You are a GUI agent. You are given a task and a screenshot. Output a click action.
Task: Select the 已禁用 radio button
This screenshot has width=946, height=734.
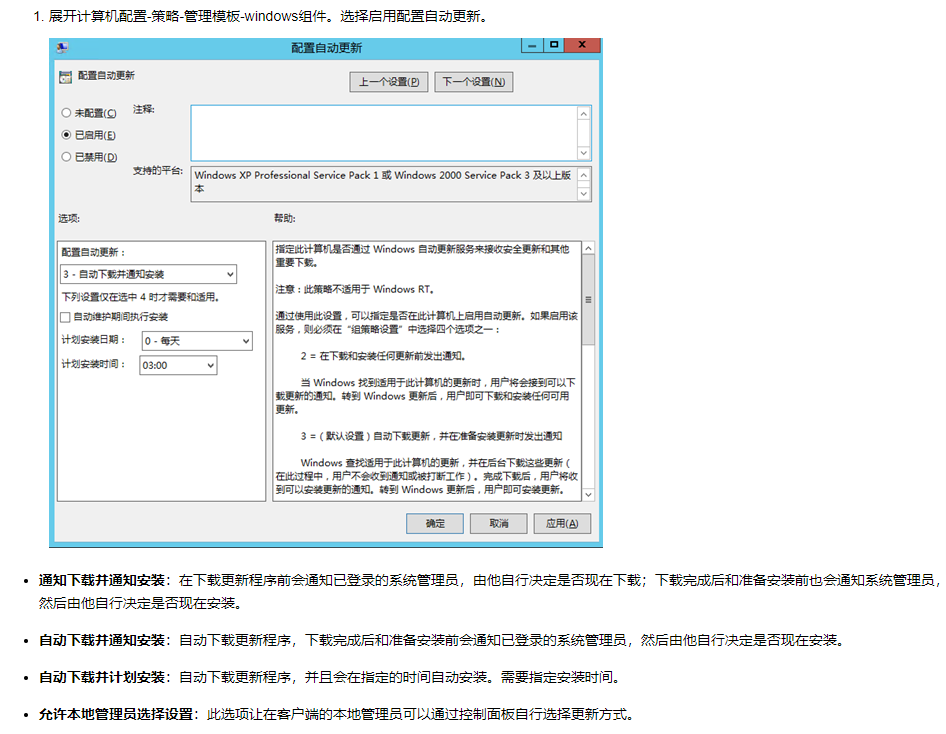tap(66, 157)
